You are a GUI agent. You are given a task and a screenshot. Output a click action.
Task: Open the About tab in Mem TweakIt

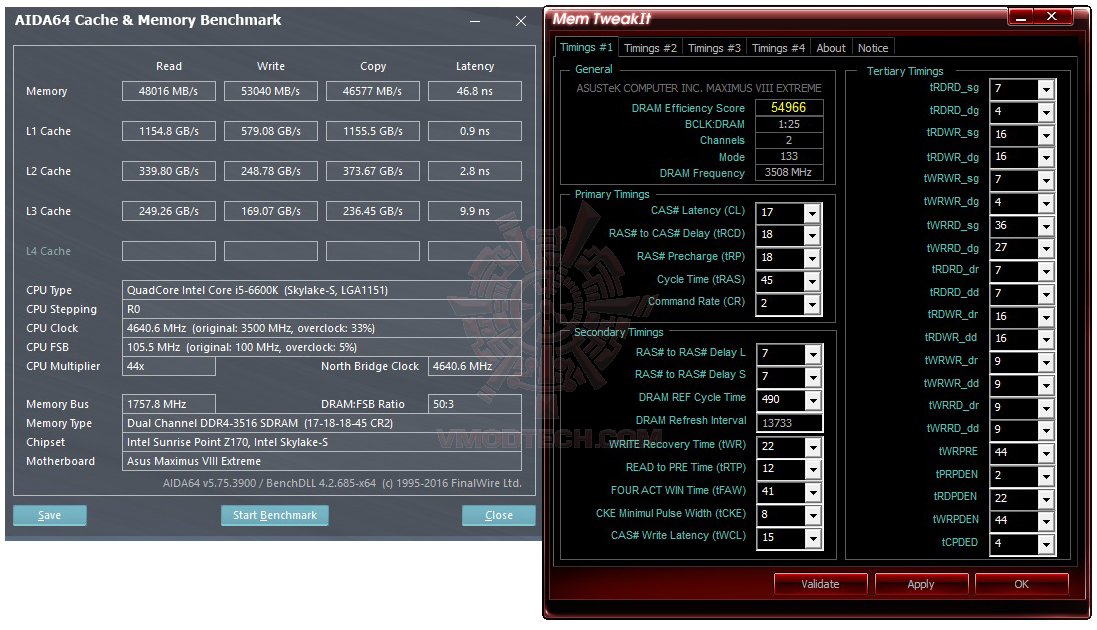(x=831, y=47)
